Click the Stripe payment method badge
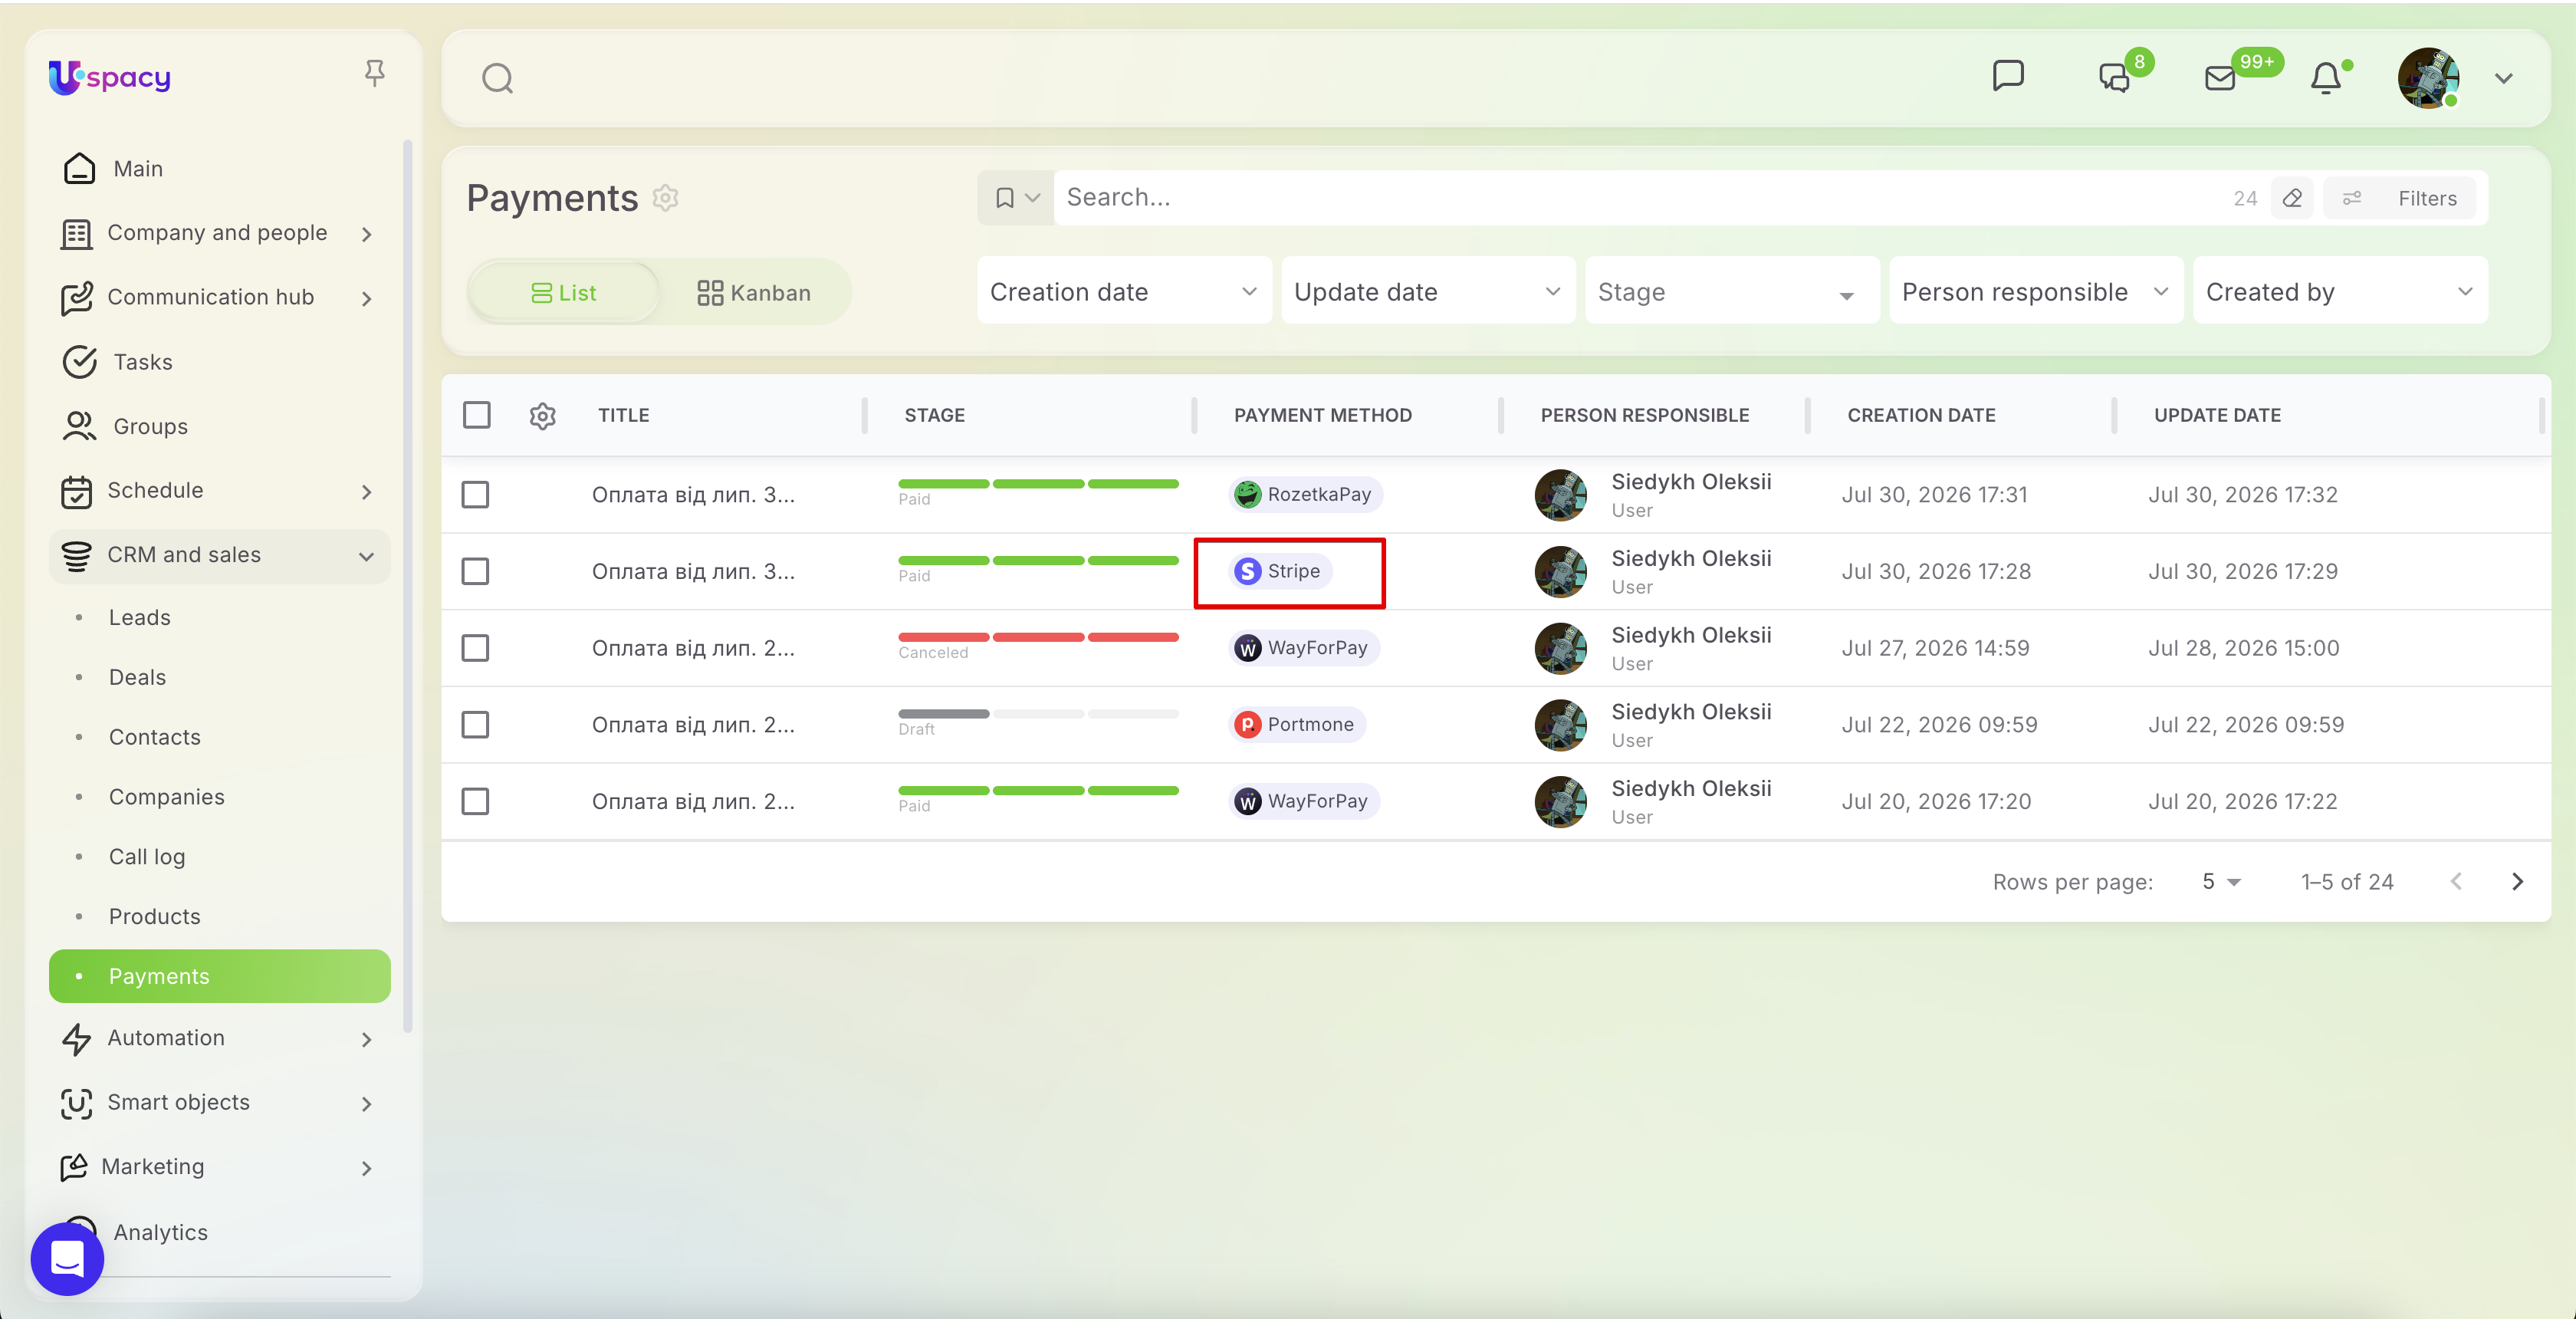This screenshot has width=2576, height=1319. click(x=1280, y=571)
